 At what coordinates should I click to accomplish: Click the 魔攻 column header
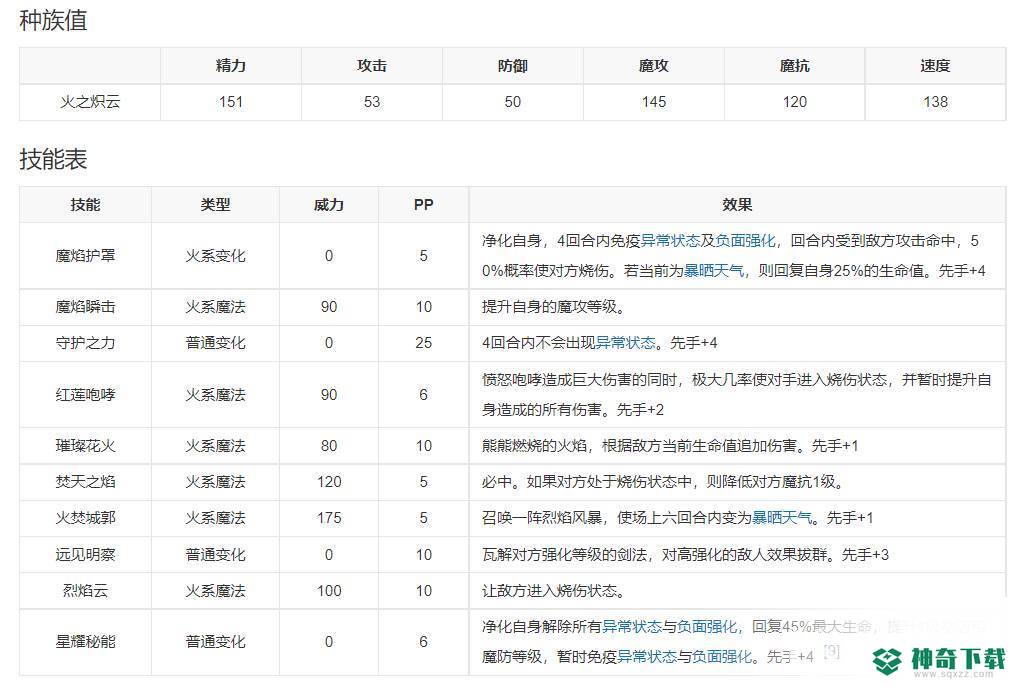click(654, 65)
